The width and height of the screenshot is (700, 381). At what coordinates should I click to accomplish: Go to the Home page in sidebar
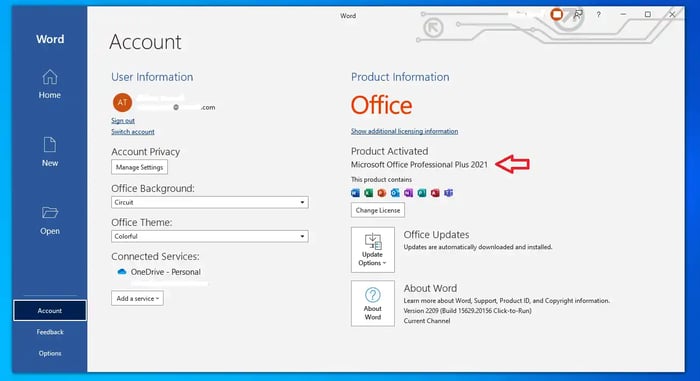click(x=50, y=84)
